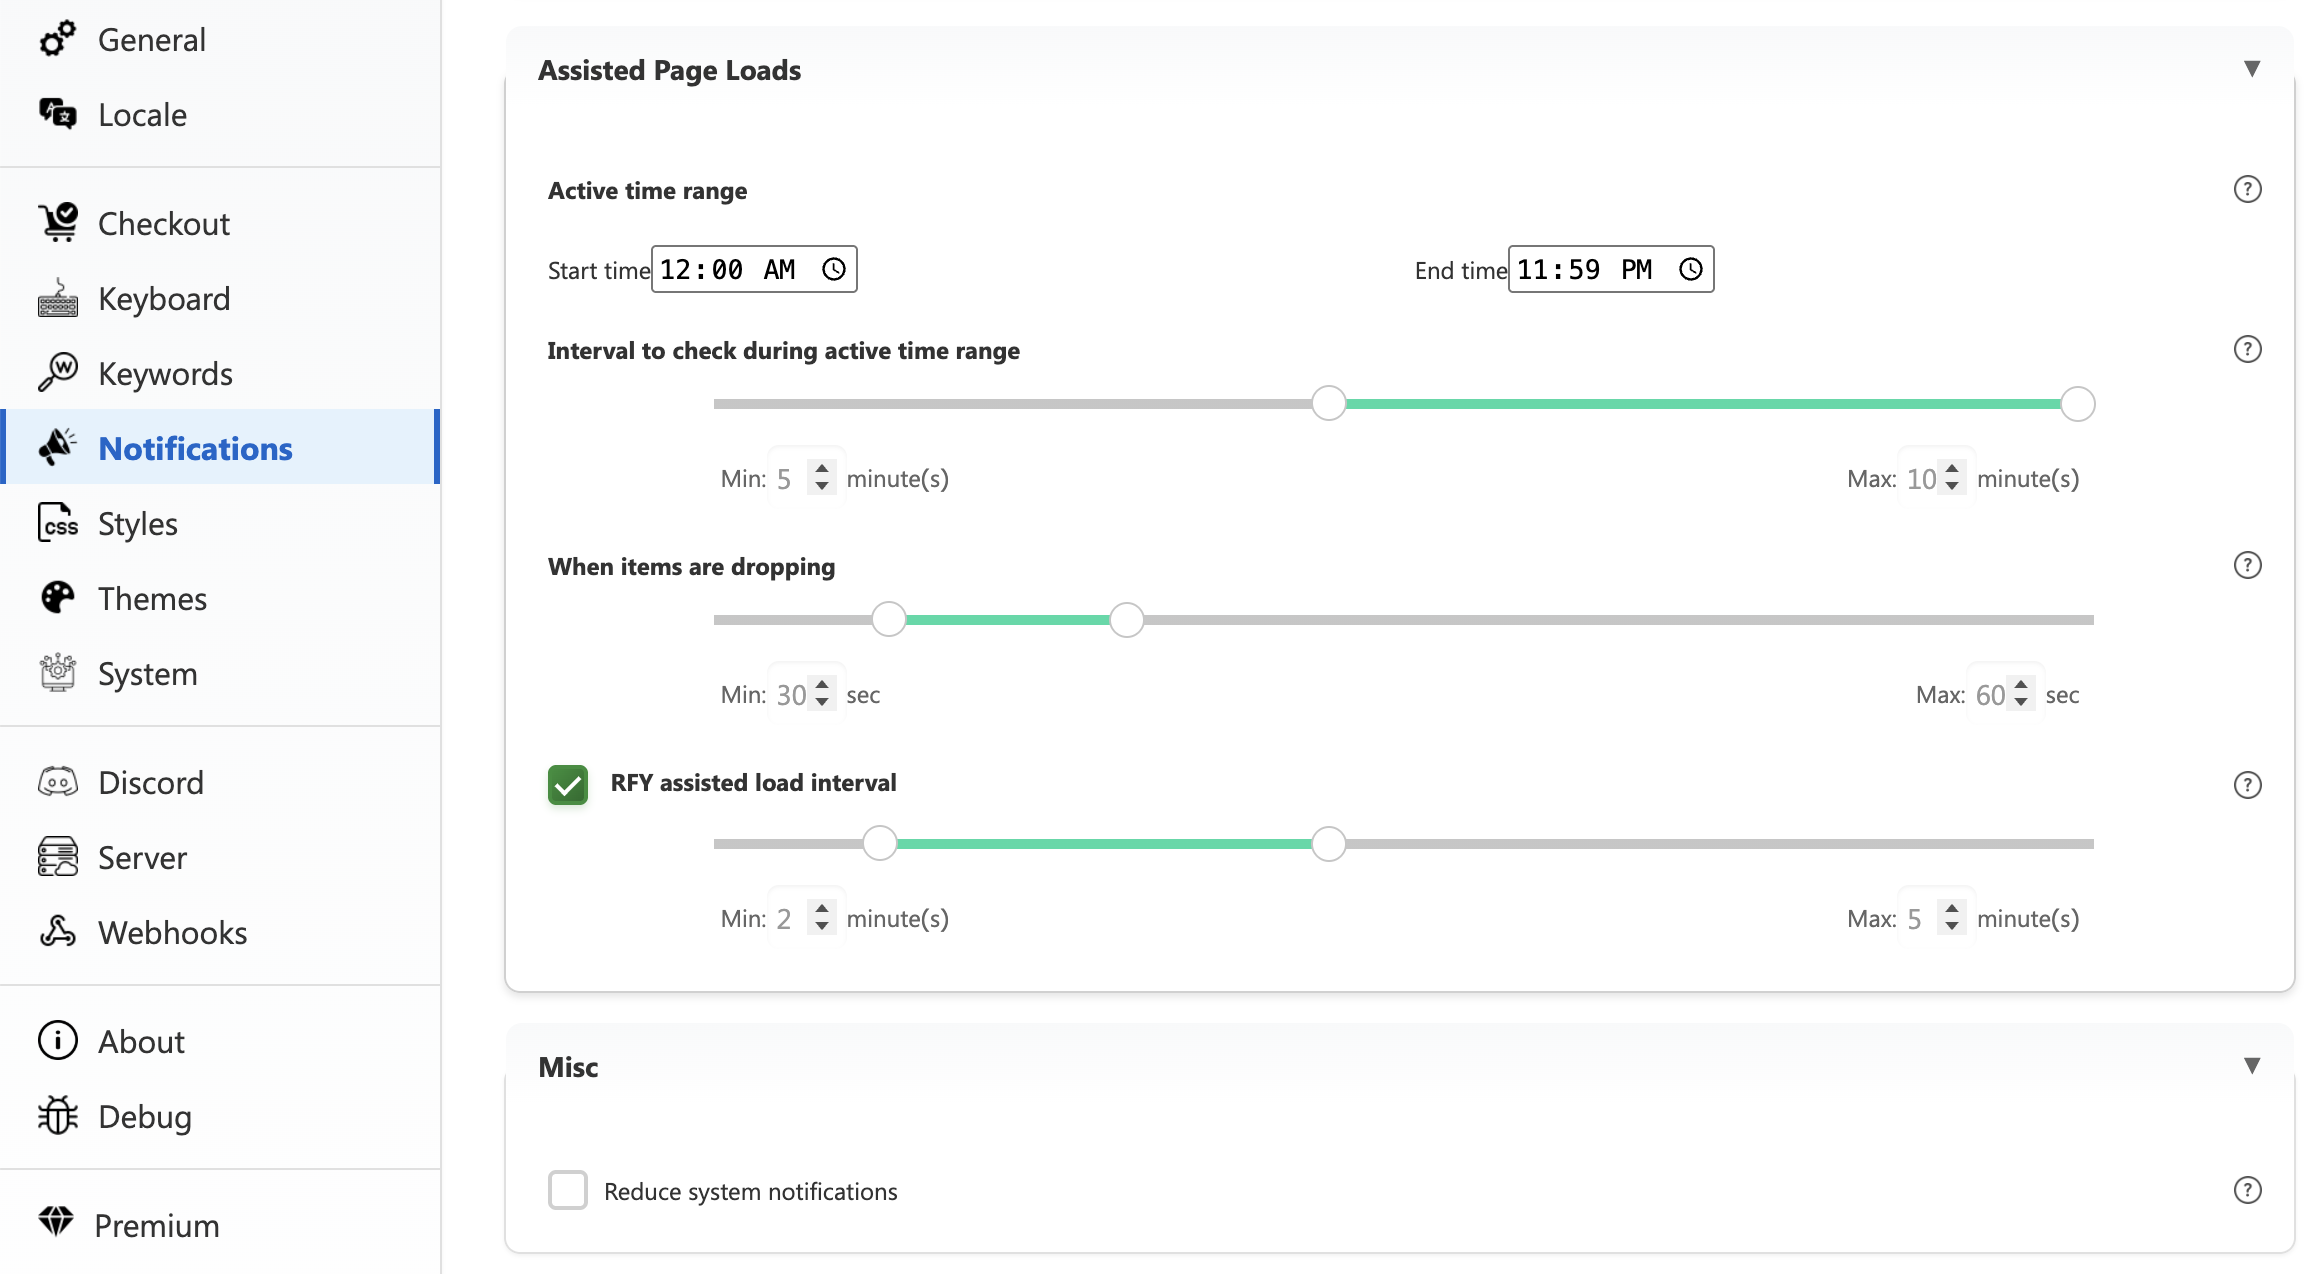The height and width of the screenshot is (1274, 2322).
Task: Go to the About page
Action: click(x=141, y=1041)
